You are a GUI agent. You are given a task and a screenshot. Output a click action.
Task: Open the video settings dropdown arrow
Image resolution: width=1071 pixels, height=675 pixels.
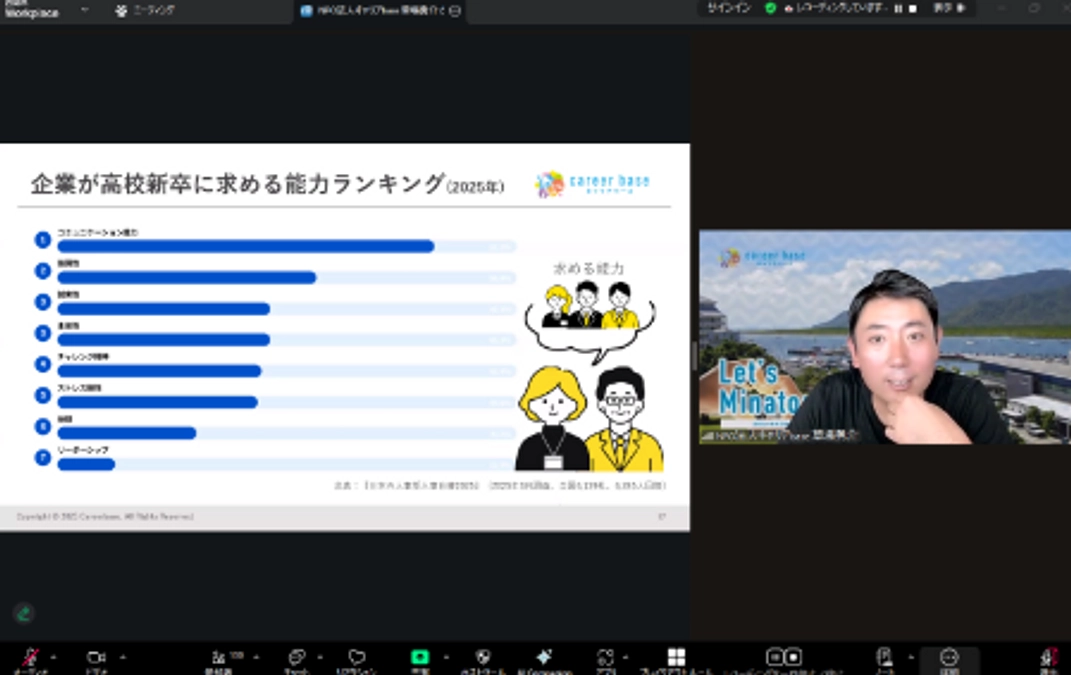(x=122, y=658)
